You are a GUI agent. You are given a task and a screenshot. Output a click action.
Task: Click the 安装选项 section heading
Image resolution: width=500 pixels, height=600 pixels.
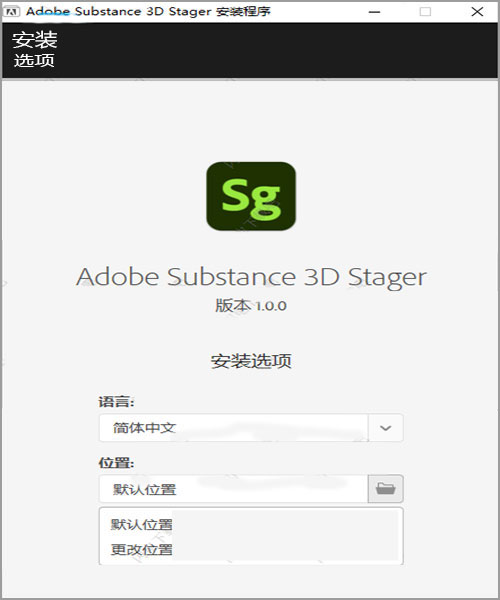click(251, 361)
